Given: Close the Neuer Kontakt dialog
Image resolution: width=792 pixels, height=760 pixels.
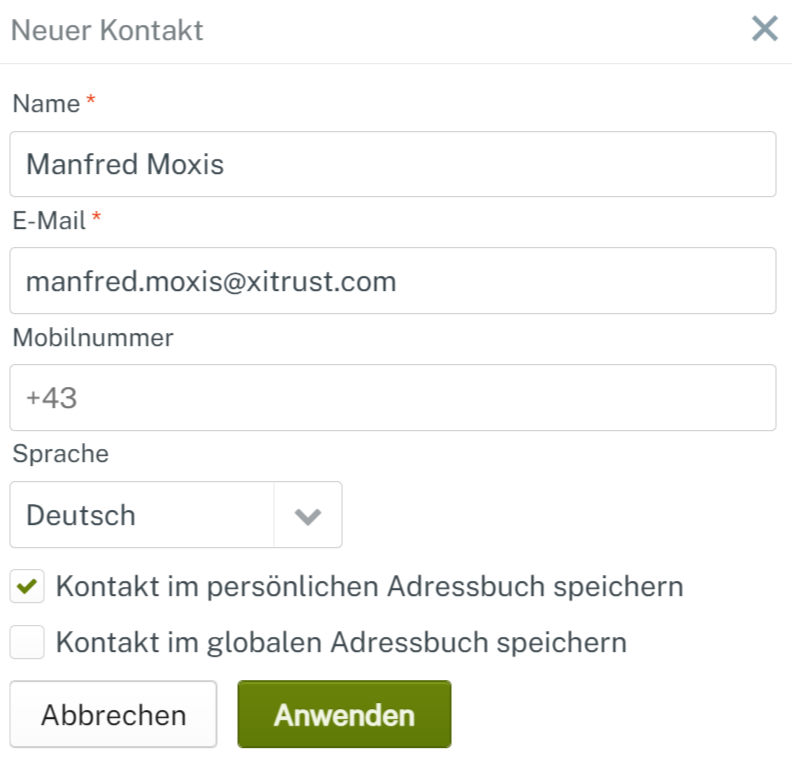Looking at the screenshot, I should pos(765,29).
